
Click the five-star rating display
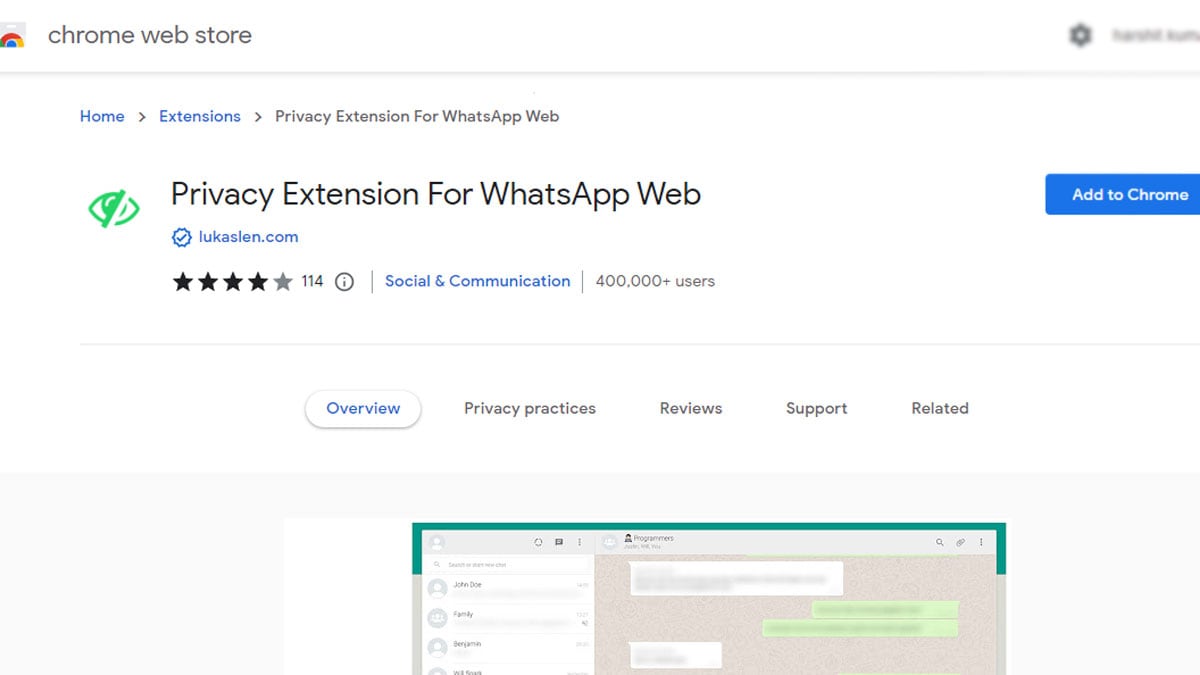(232, 281)
